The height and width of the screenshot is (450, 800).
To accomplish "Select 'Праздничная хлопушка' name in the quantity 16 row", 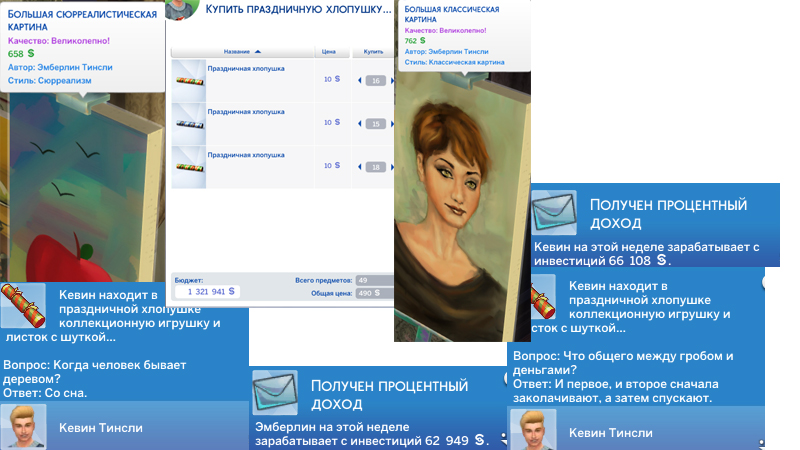I will 246,68.
